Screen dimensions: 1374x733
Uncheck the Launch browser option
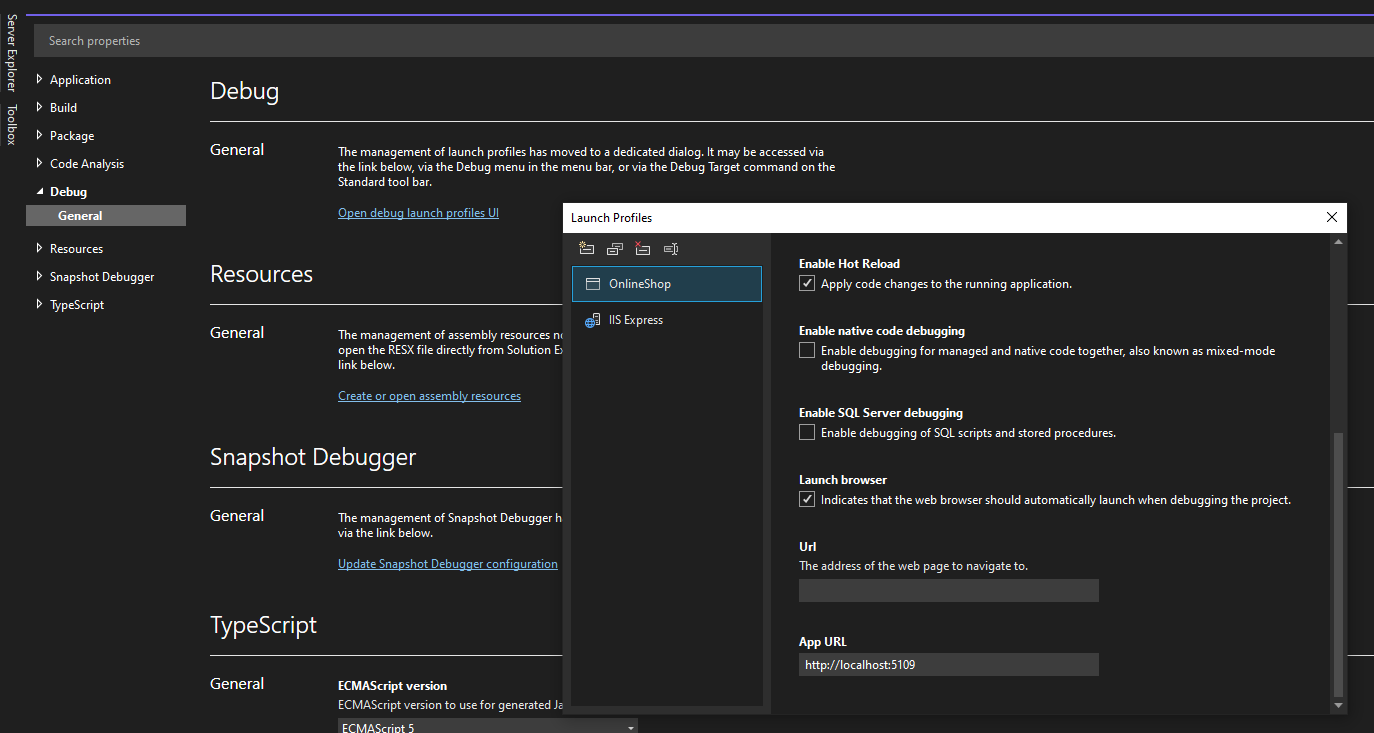[807, 500]
